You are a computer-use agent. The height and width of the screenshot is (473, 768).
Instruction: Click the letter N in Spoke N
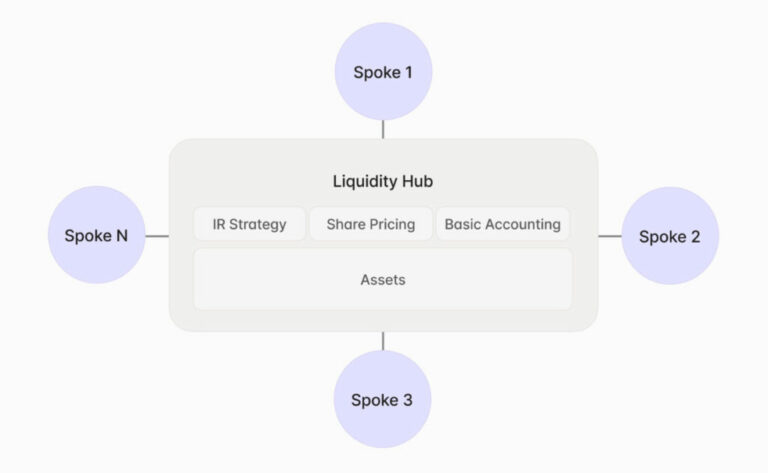[120, 237]
